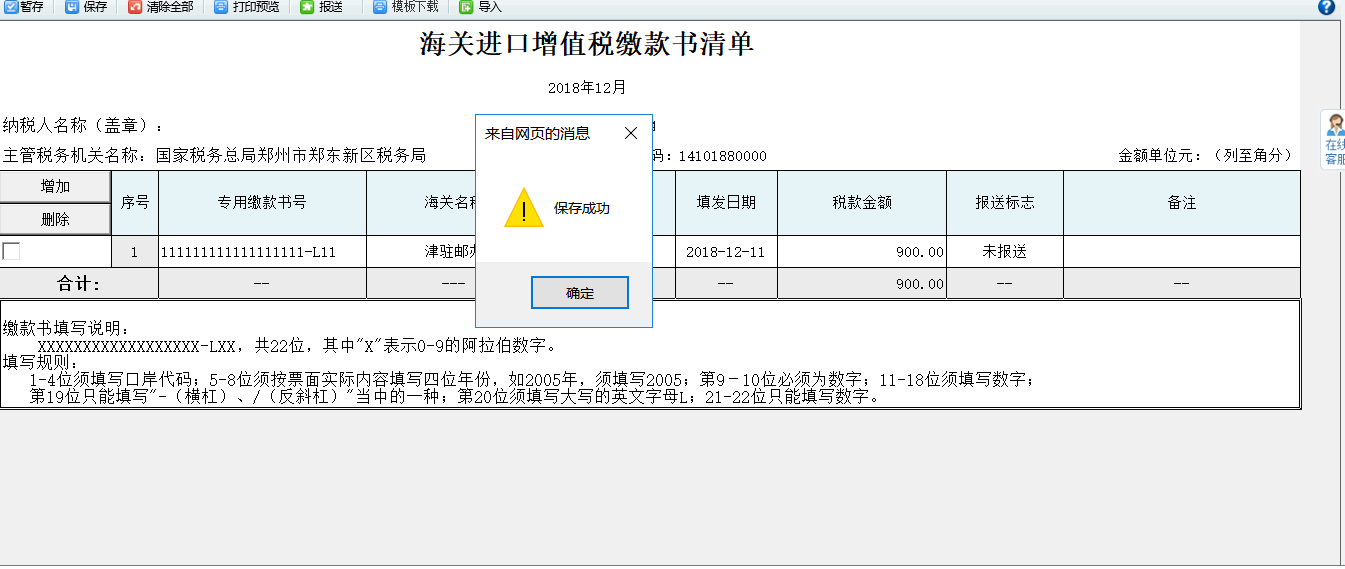Click the 税款金额 cell showing 900.00 in row 1
The image size is (1345, 569).
pyautogui.click(x=861, y=252)
